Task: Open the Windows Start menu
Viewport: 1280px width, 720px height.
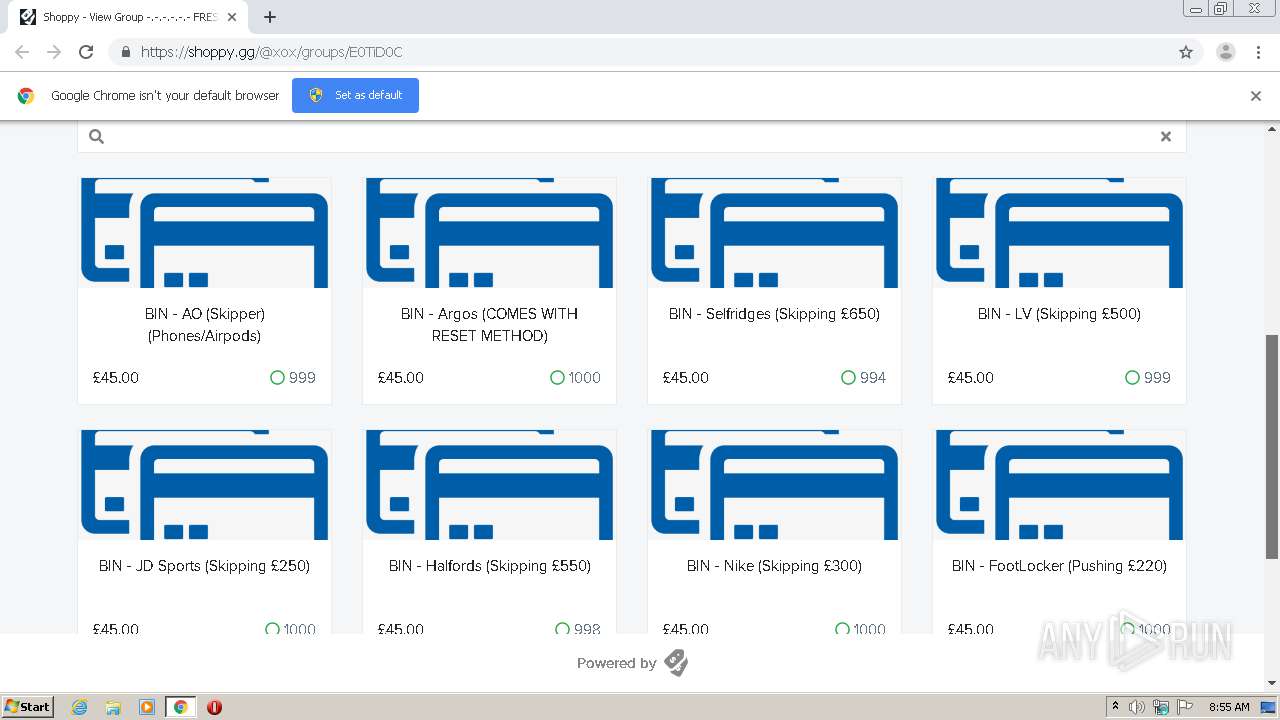Action: [28, 707]
